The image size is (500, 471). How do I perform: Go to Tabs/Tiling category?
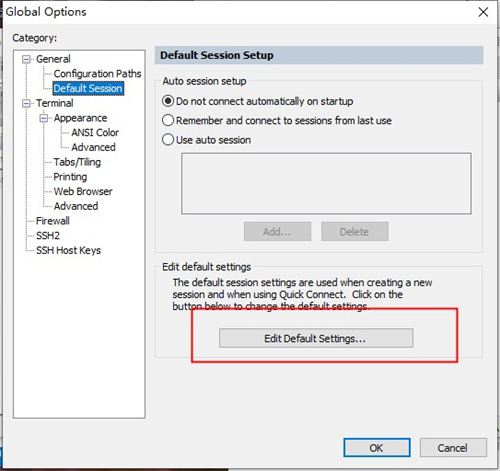click(77, 162)
